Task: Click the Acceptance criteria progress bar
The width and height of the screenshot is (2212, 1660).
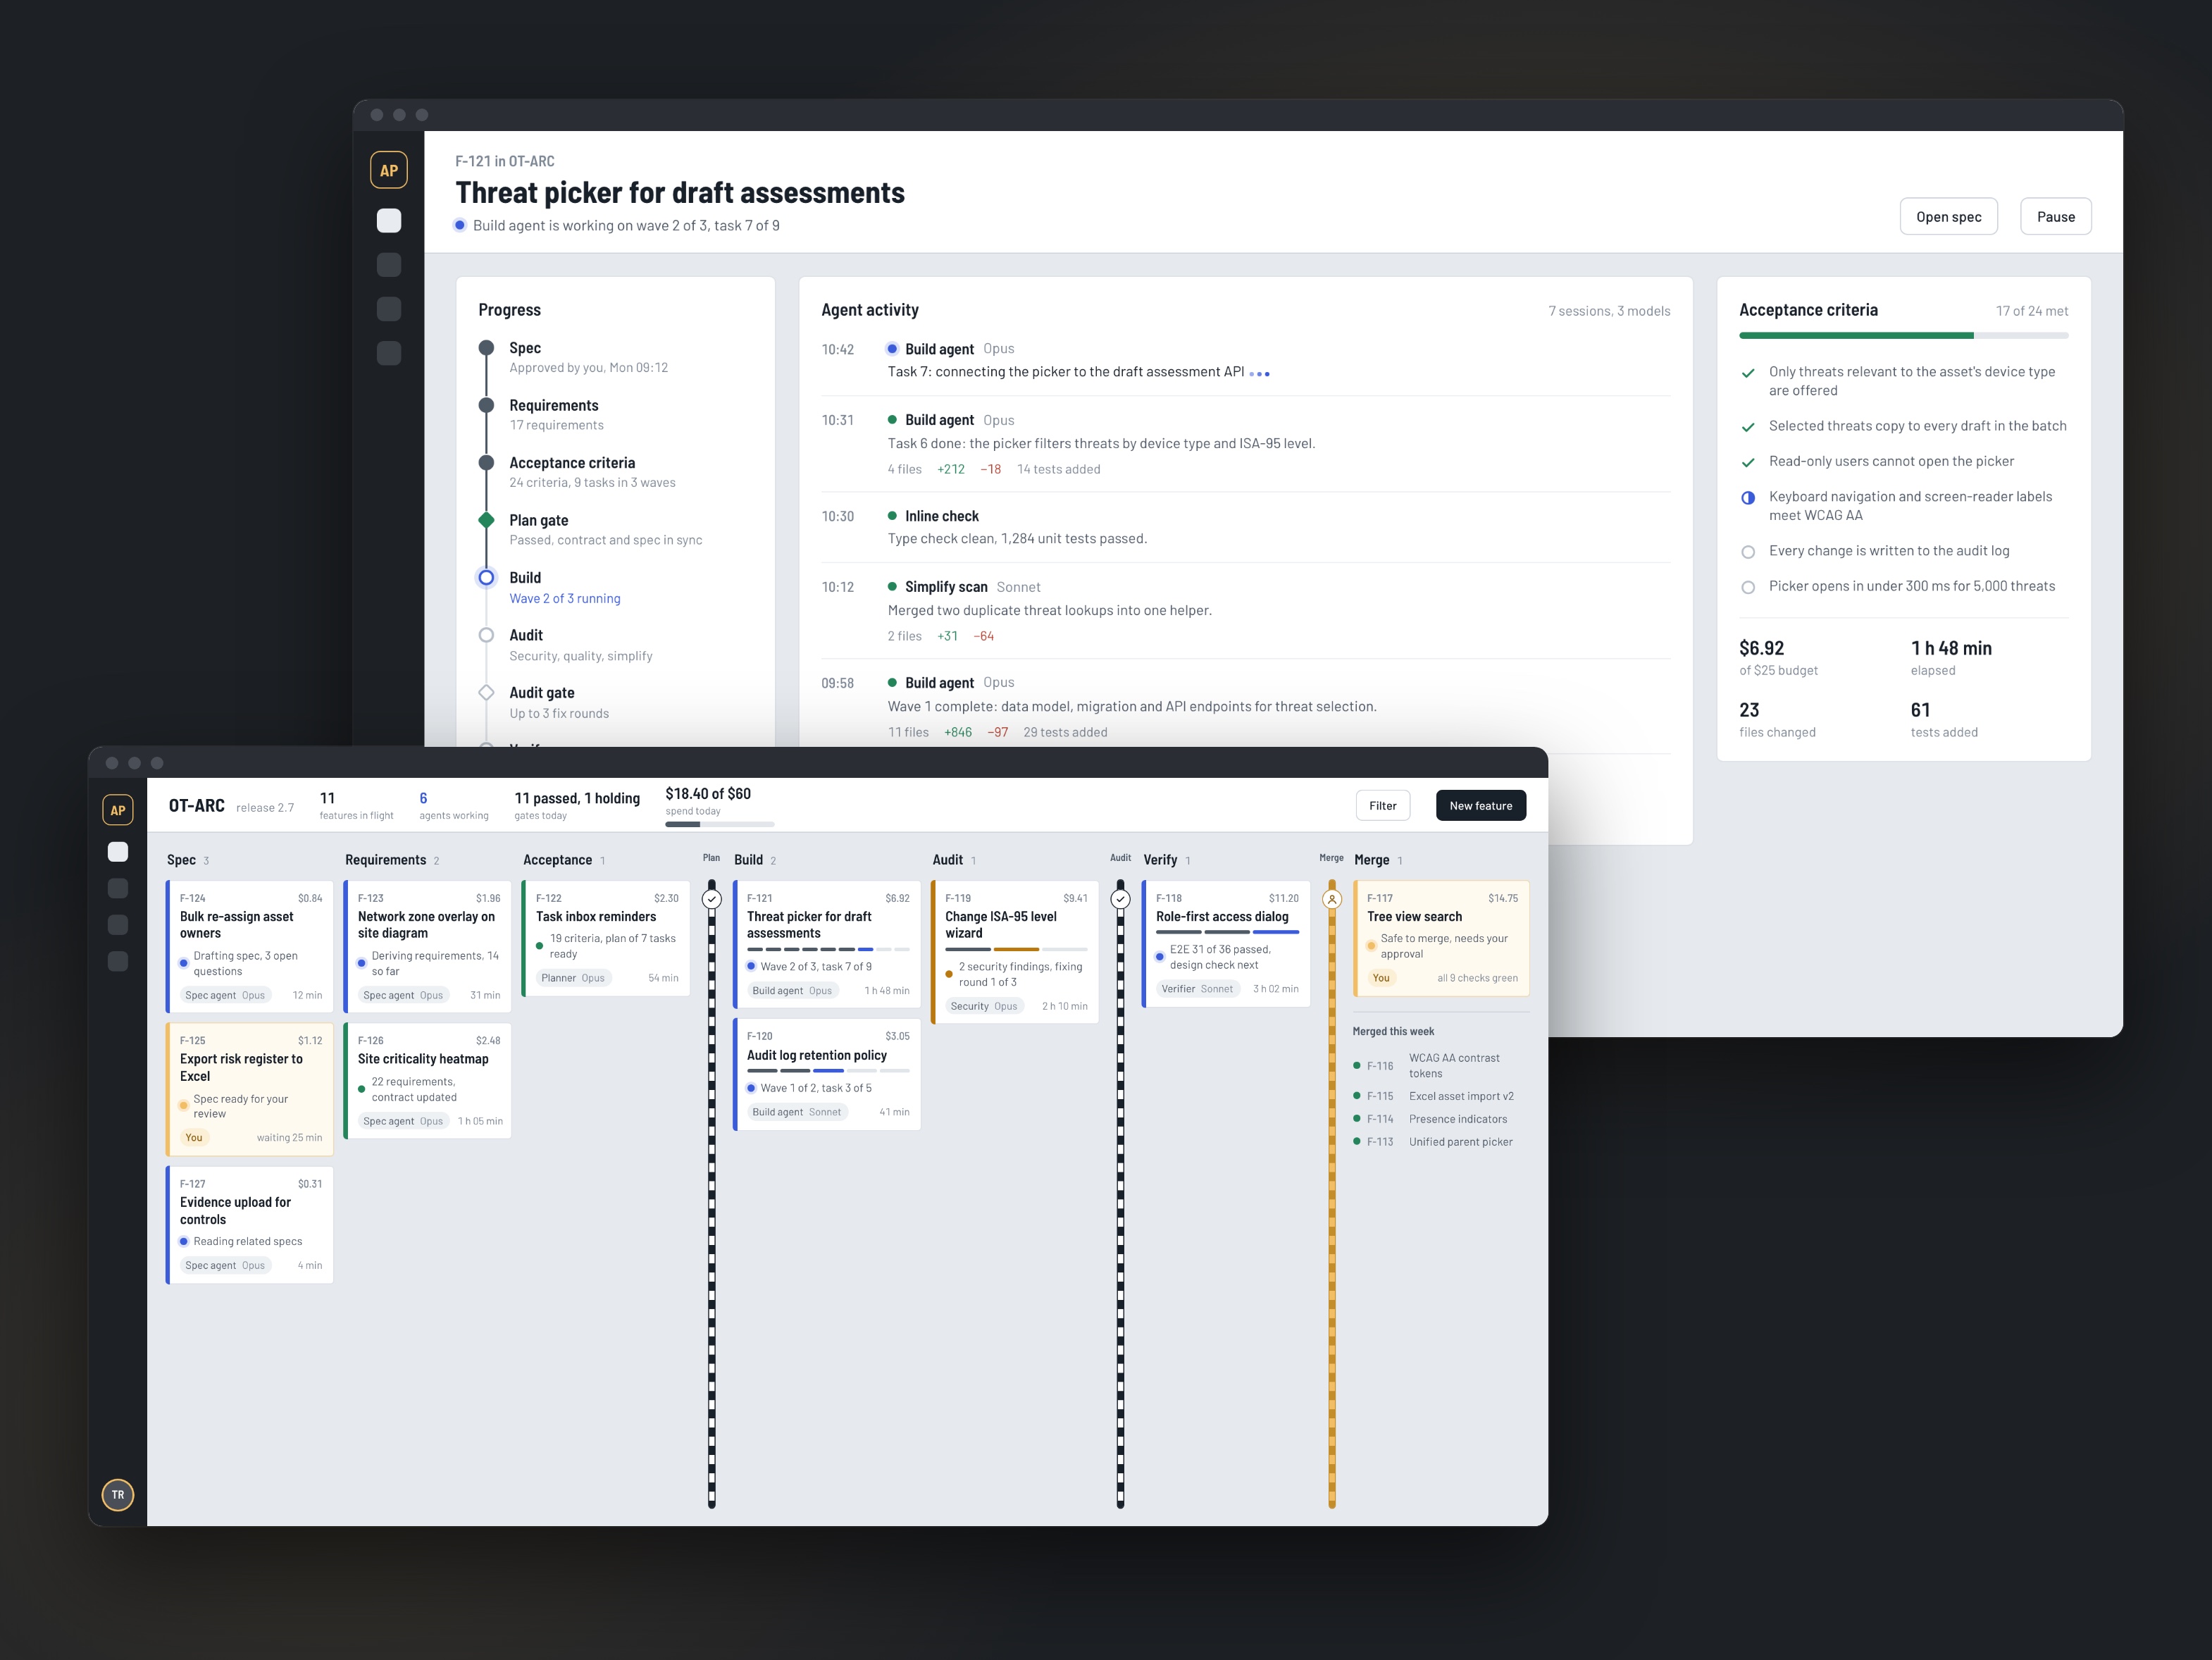Action: coord(1904,335)
